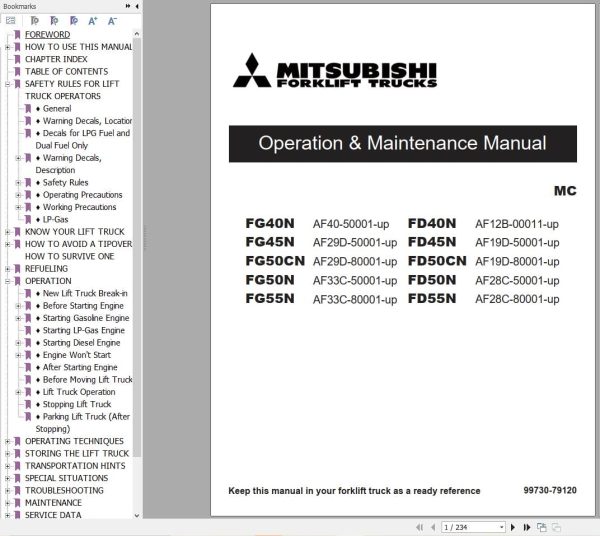Expand Before Starting Engine bookmark
Screen dimensions: 600x536
(x=18, y=306)
